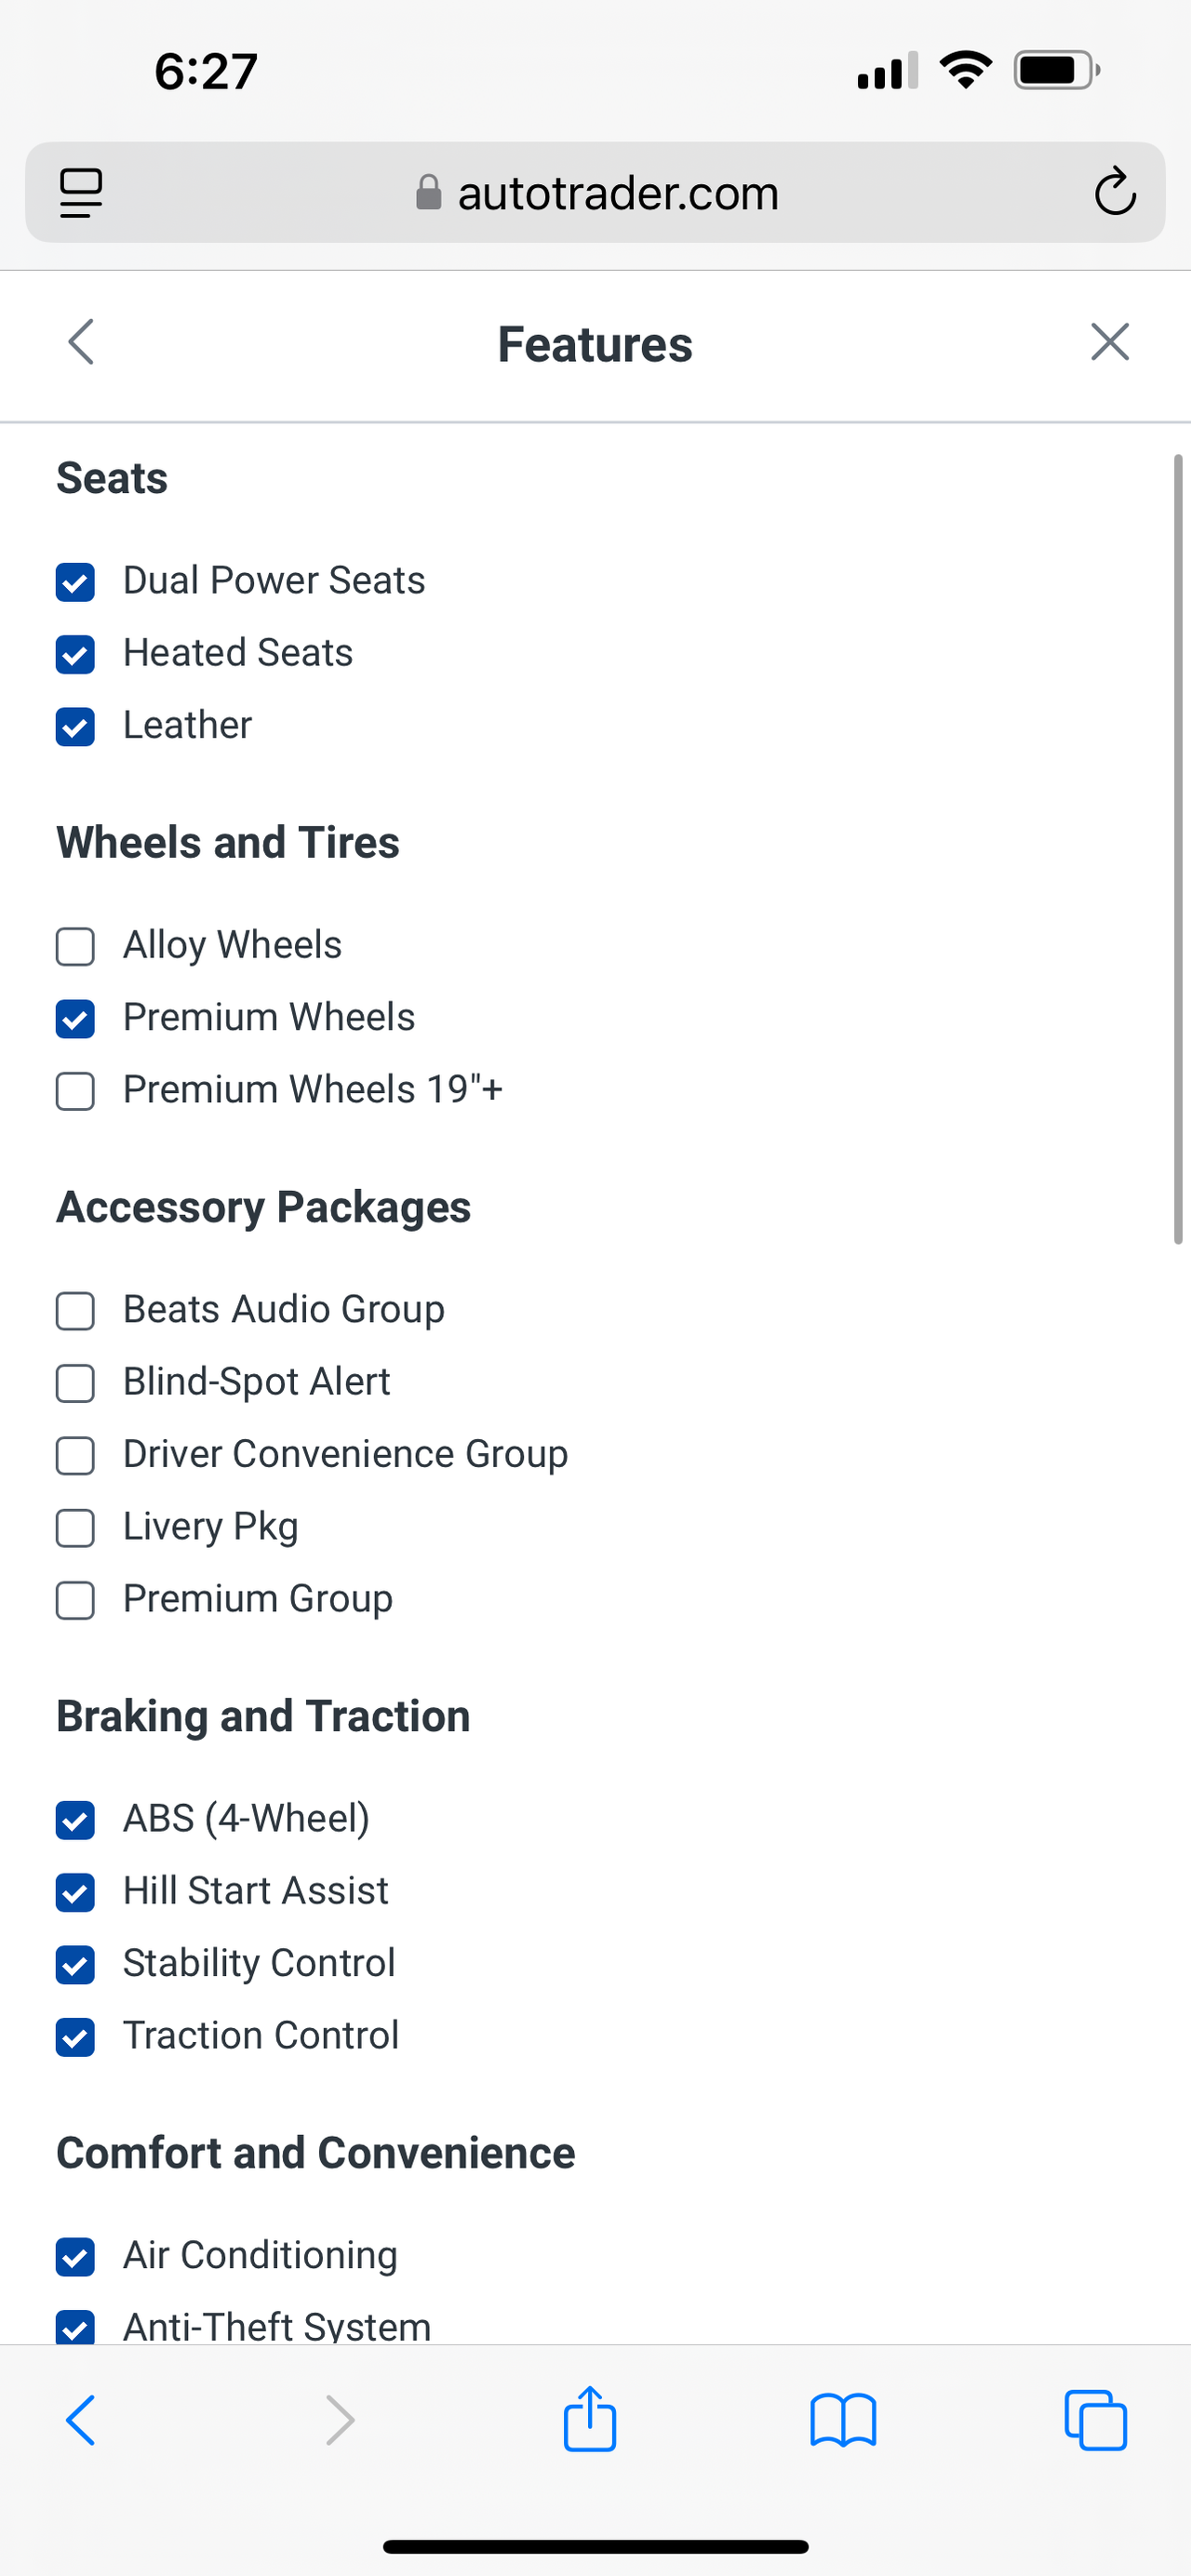Enable Premium Wheels 19"+

pos(75,1092)
